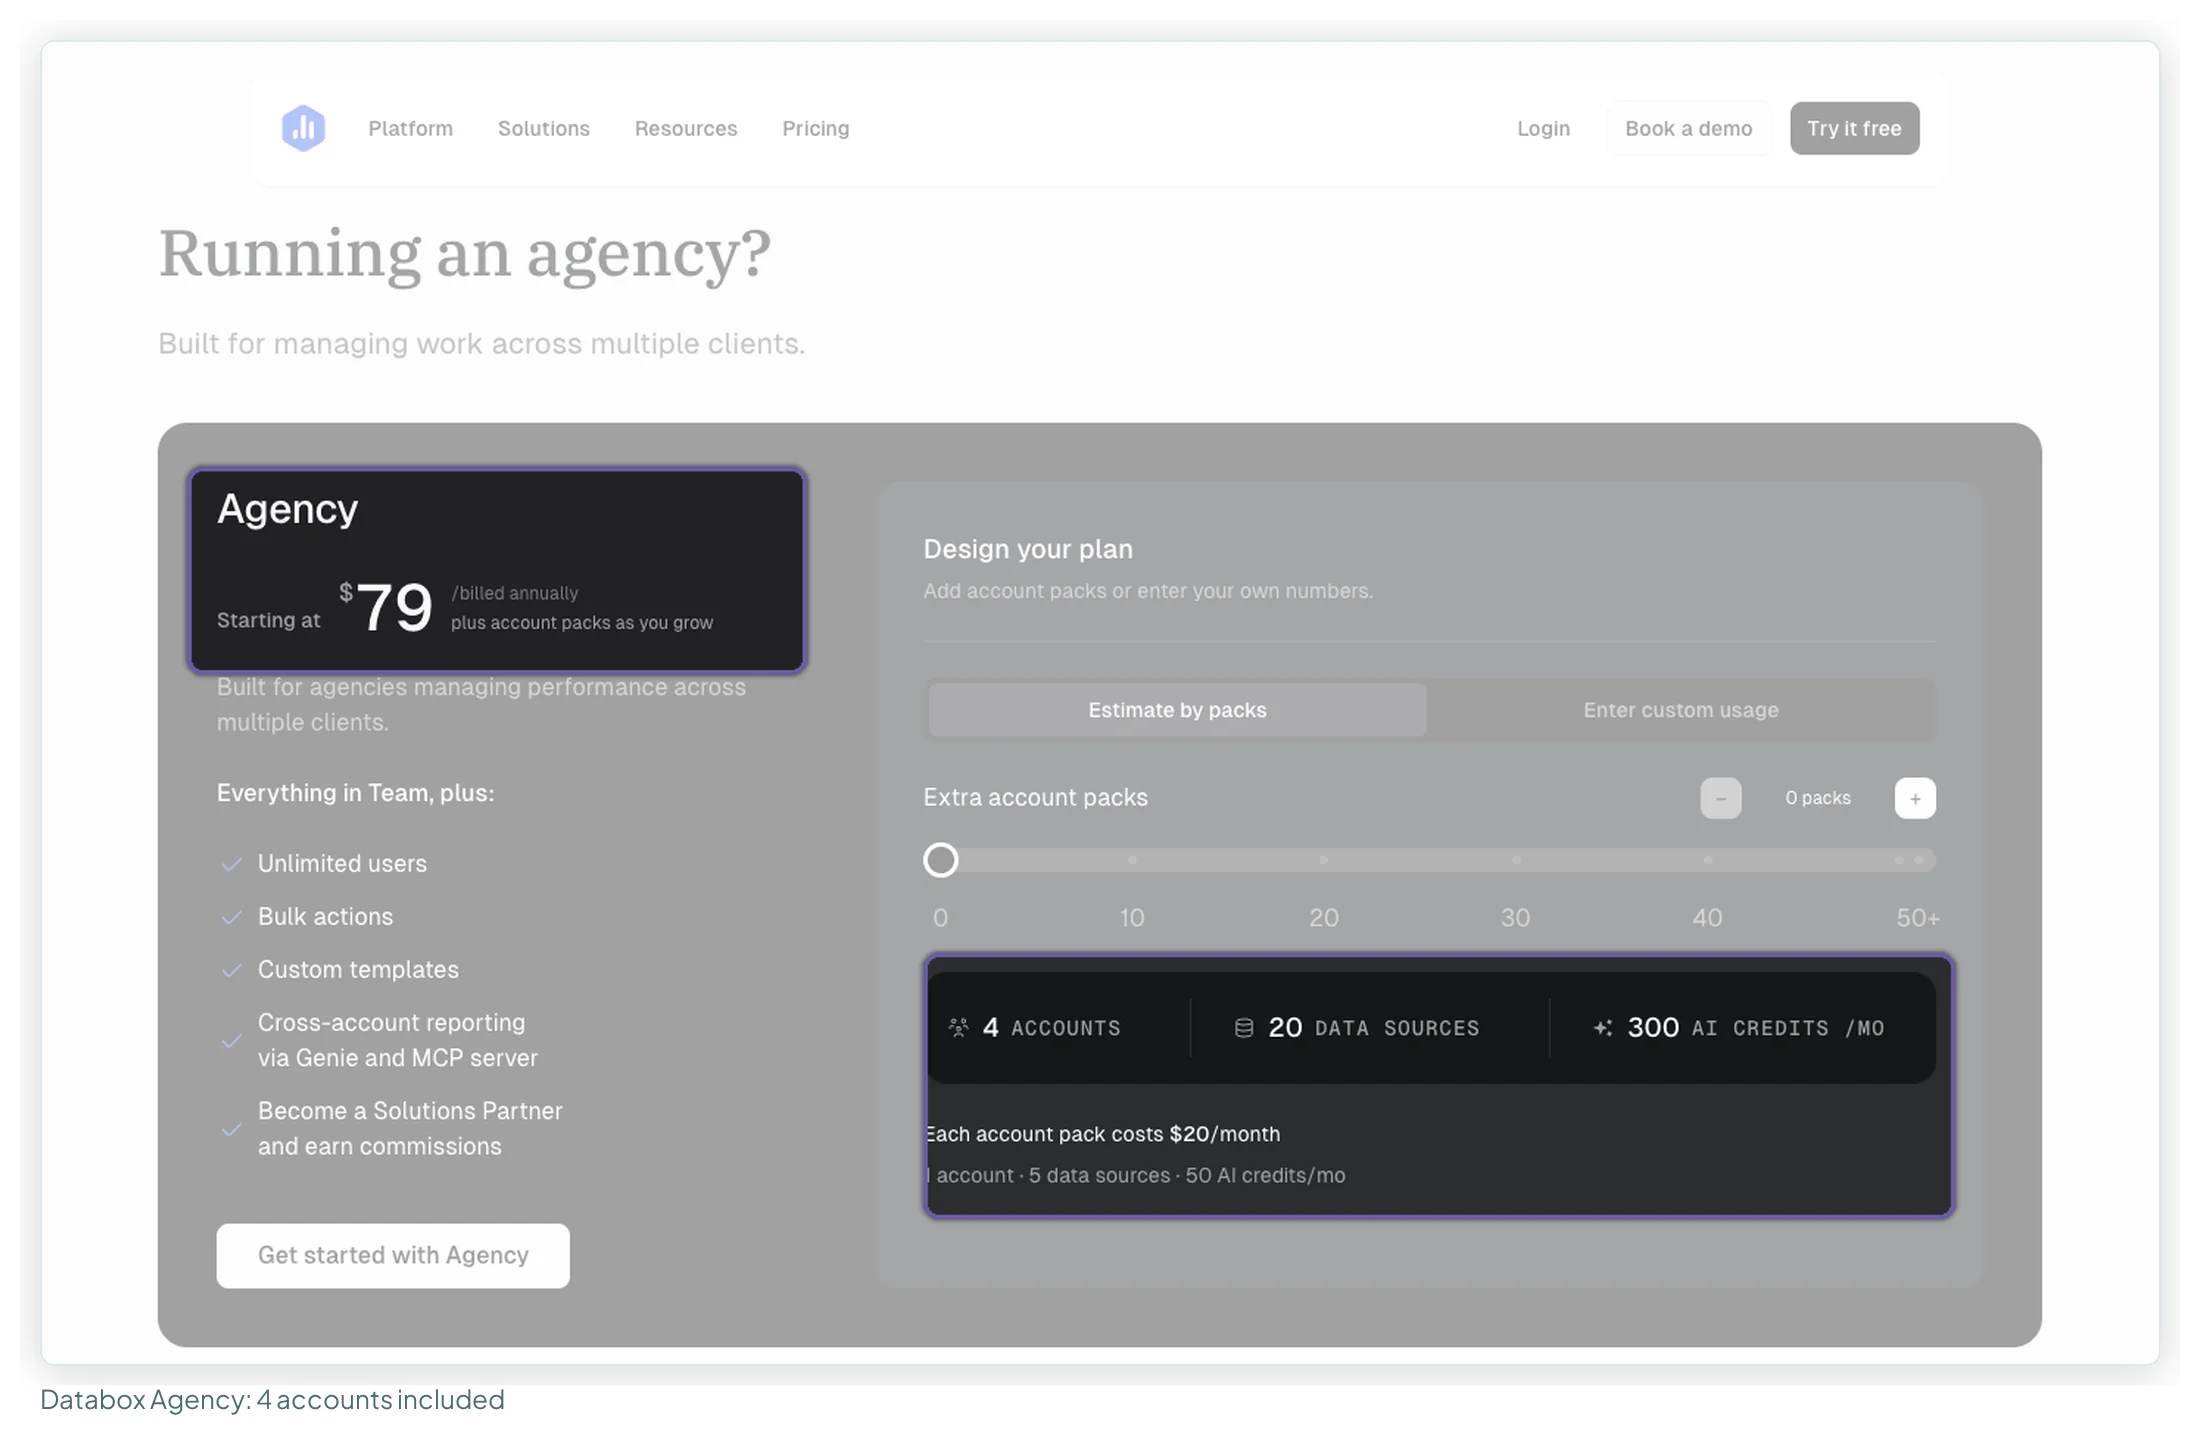Image resolution: width=2200 pixels, height=1439 pixels.
Task: Click the '20 DATA SOURCES' text
Action: pyautogui.click(x=1373, y=1028)
